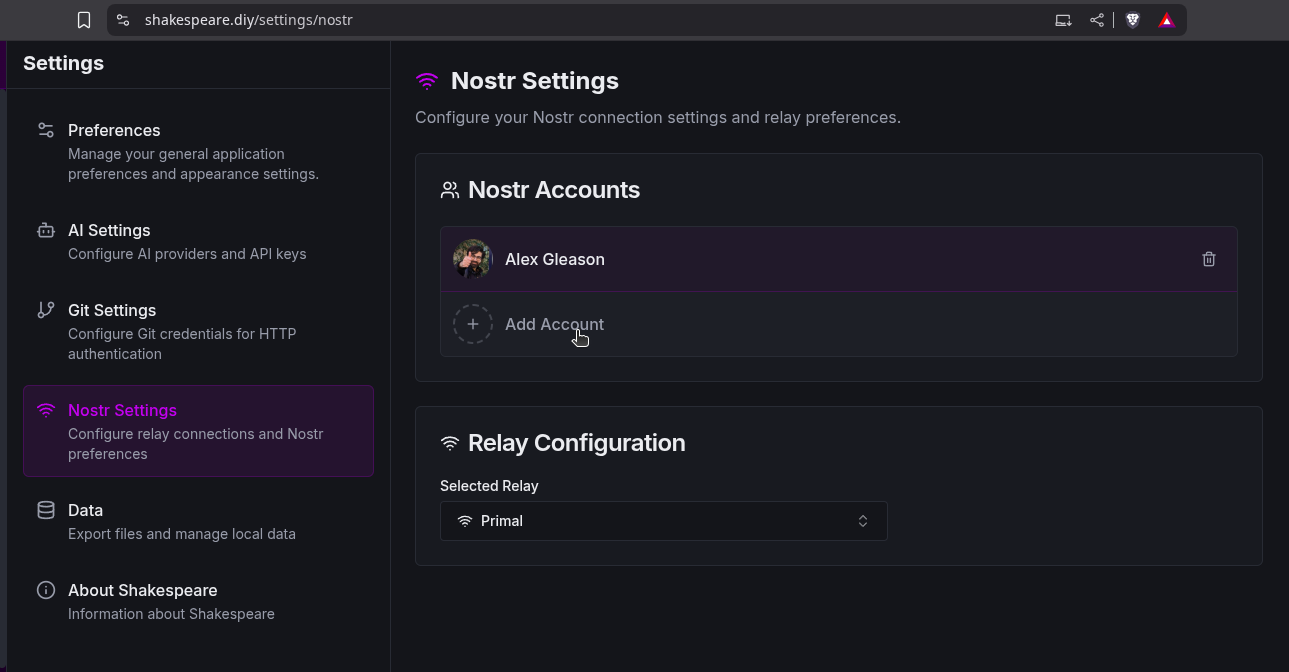This screenshot has height=672, width=1289.
Task: Open AI Settings page
Action: pyautogui.click(x=198, y=241)
